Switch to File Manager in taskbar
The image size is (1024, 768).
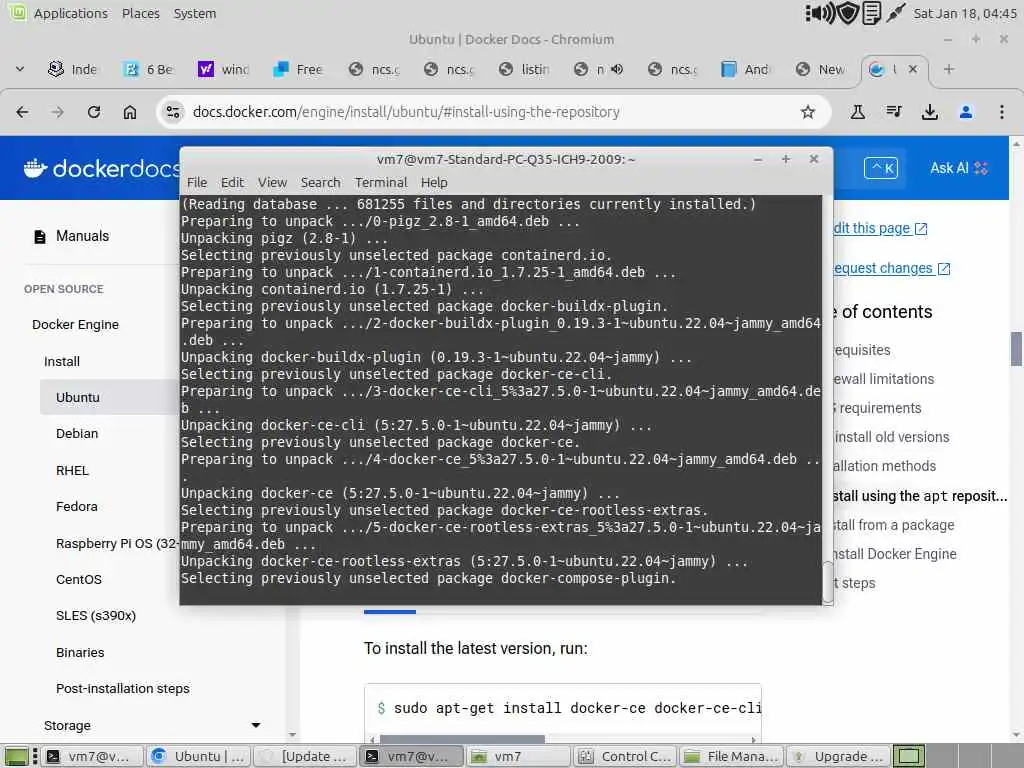[x=731, y=756]
